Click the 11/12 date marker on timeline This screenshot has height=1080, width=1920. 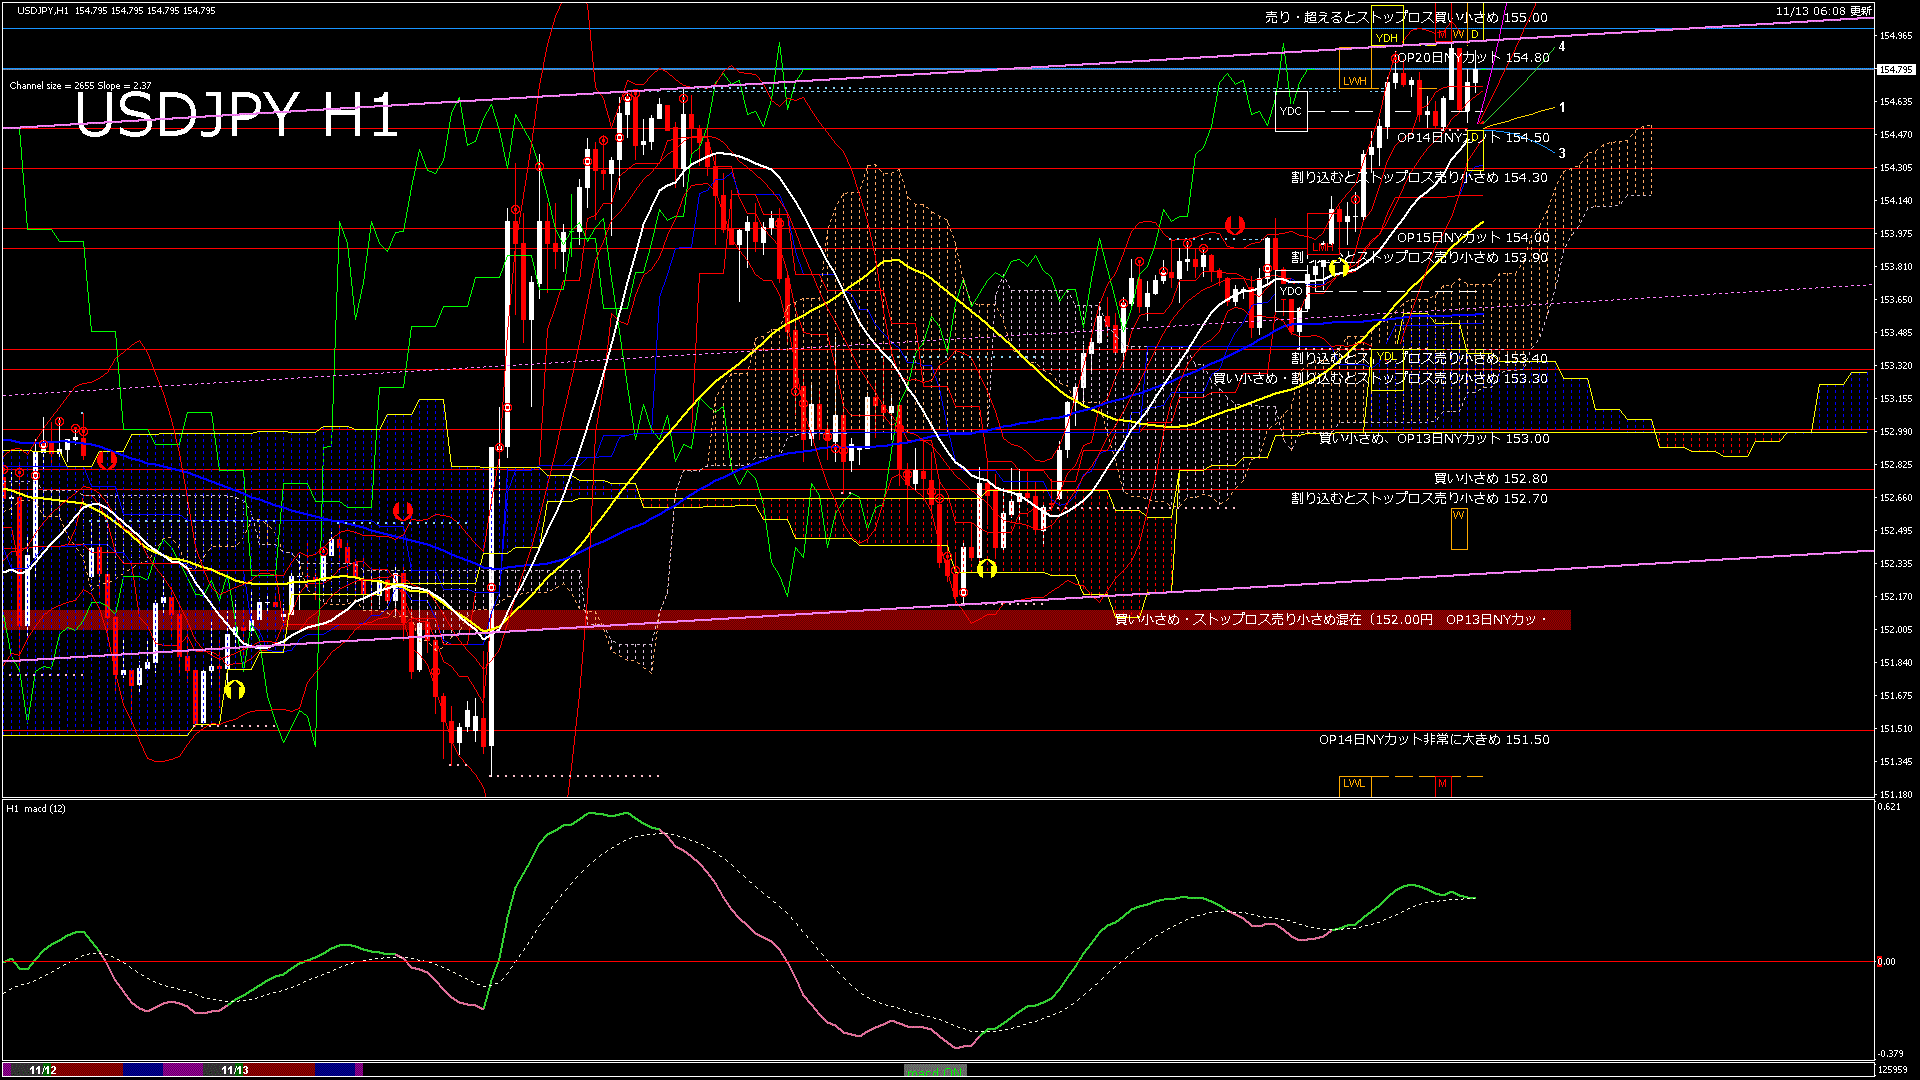pos(42,1070)
